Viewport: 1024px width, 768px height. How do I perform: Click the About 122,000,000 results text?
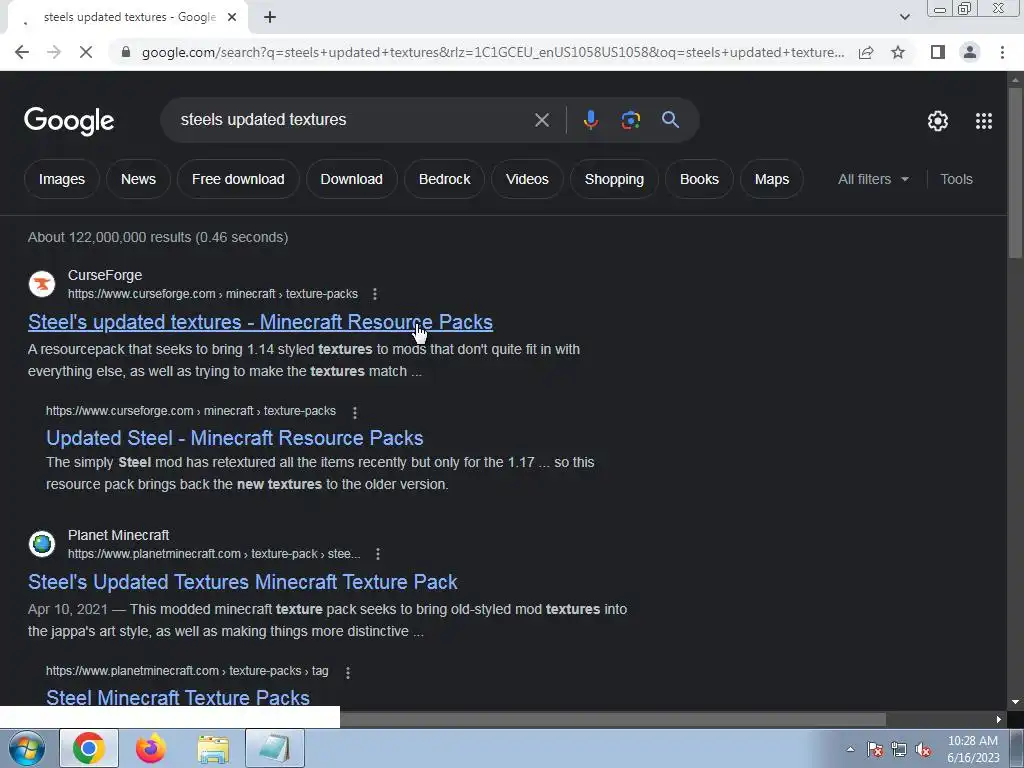(158, 237)
